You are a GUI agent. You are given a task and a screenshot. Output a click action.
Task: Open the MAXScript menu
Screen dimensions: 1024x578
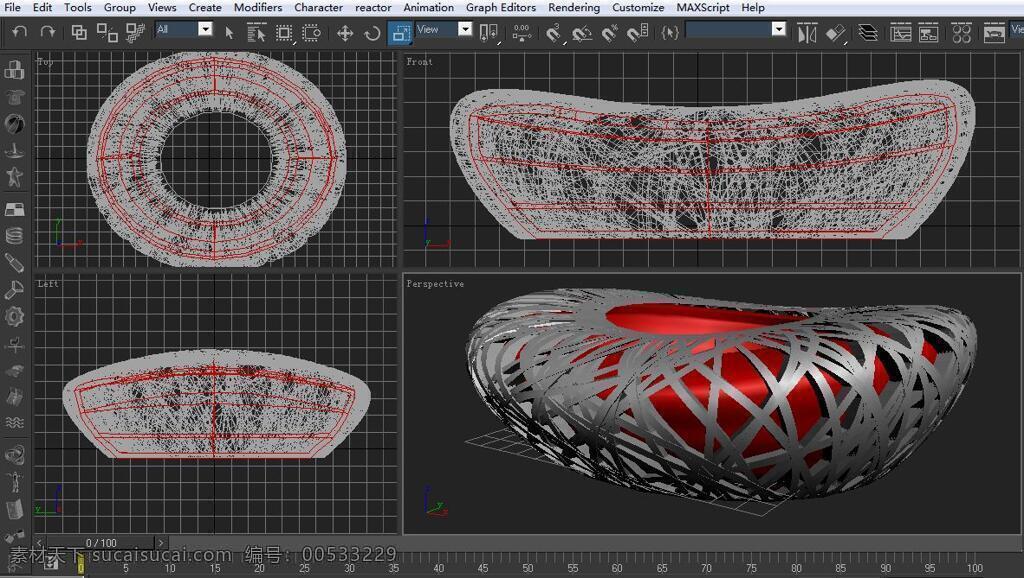coord(703,8)
